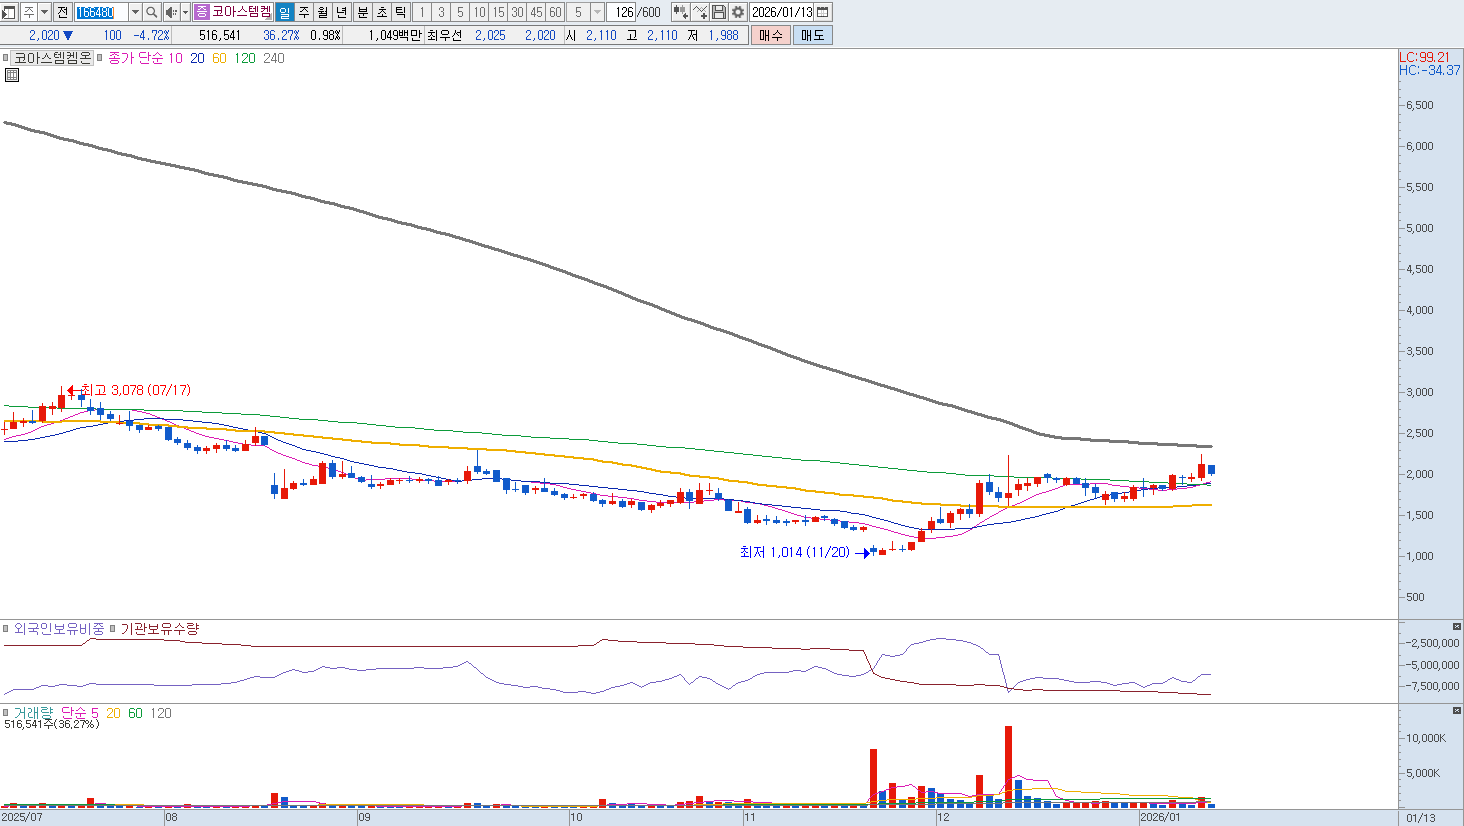Click the 매수 buy button
Image resolution: width=1464 pixels, height=826 pixels.
(x=770, y=35)
